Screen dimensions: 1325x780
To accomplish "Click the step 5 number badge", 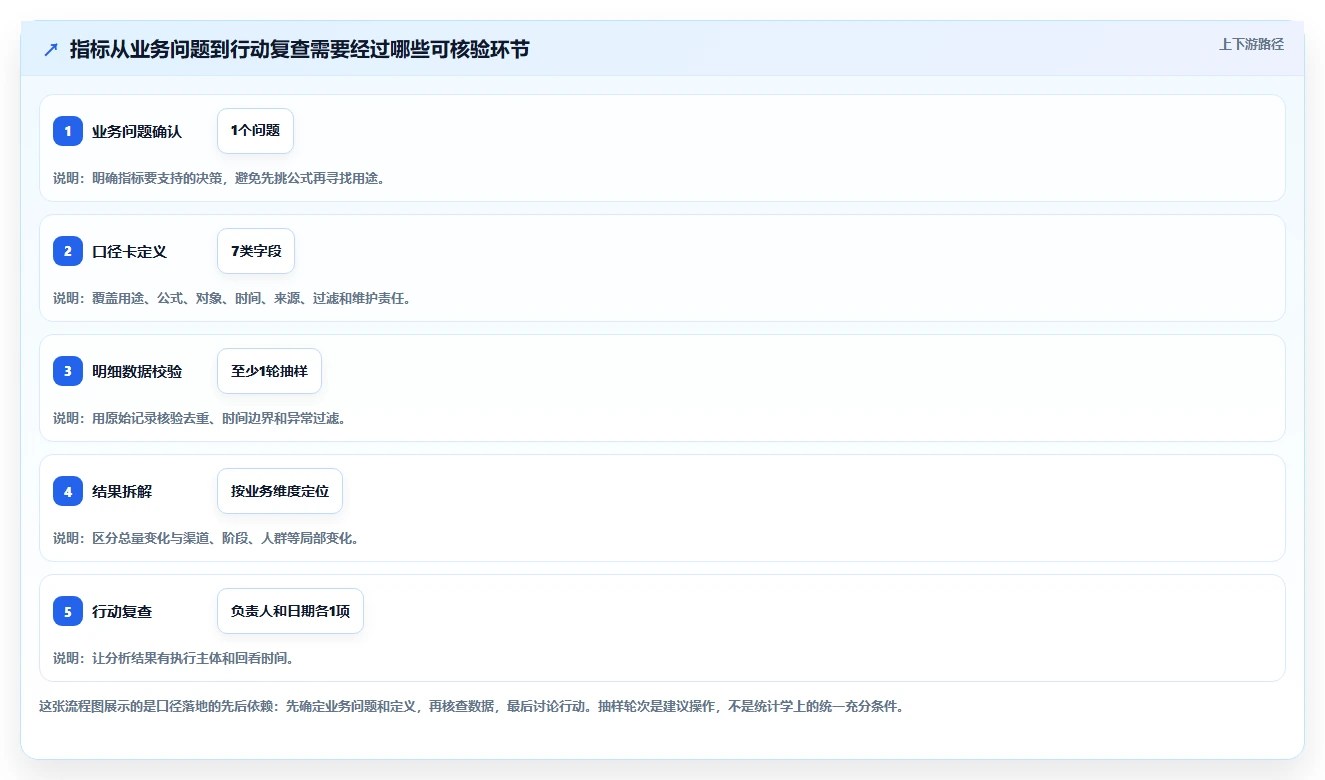I will click(x=68, y=611).
